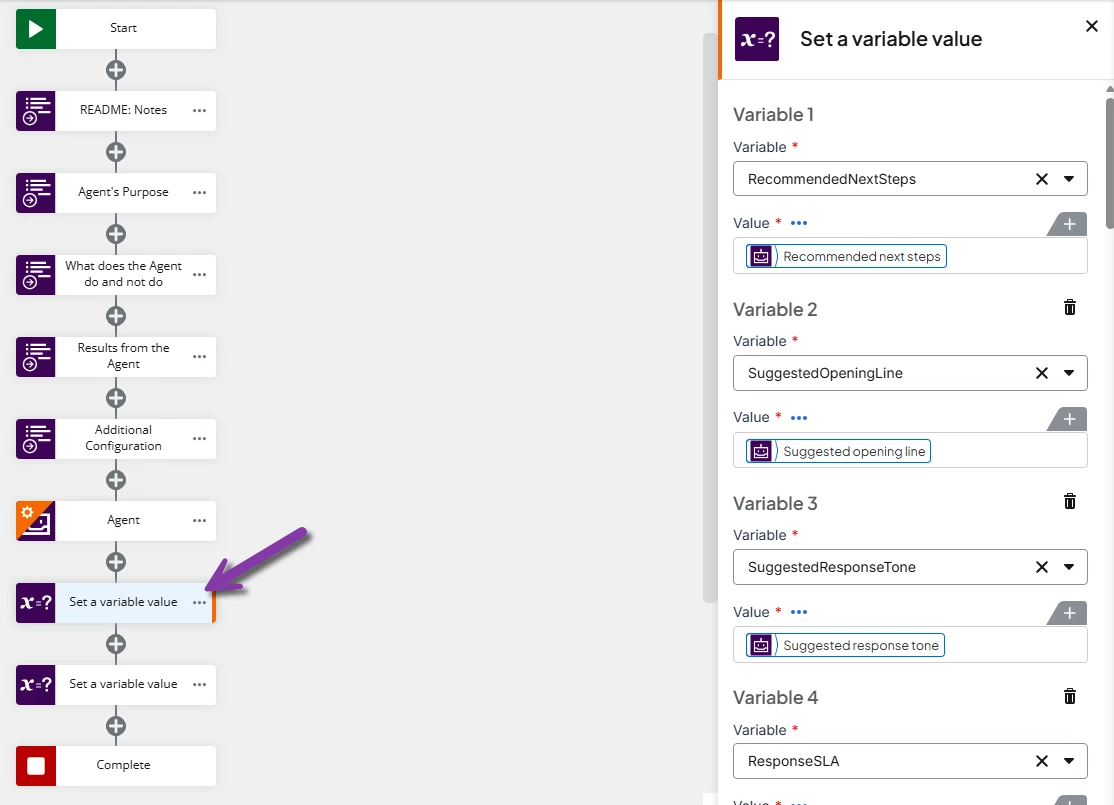Add a value to Variable 1 with plus button
Image resolution: width=1114 pixels, height=805 pixels.
pyautogui.click(x=1069, y=225)
